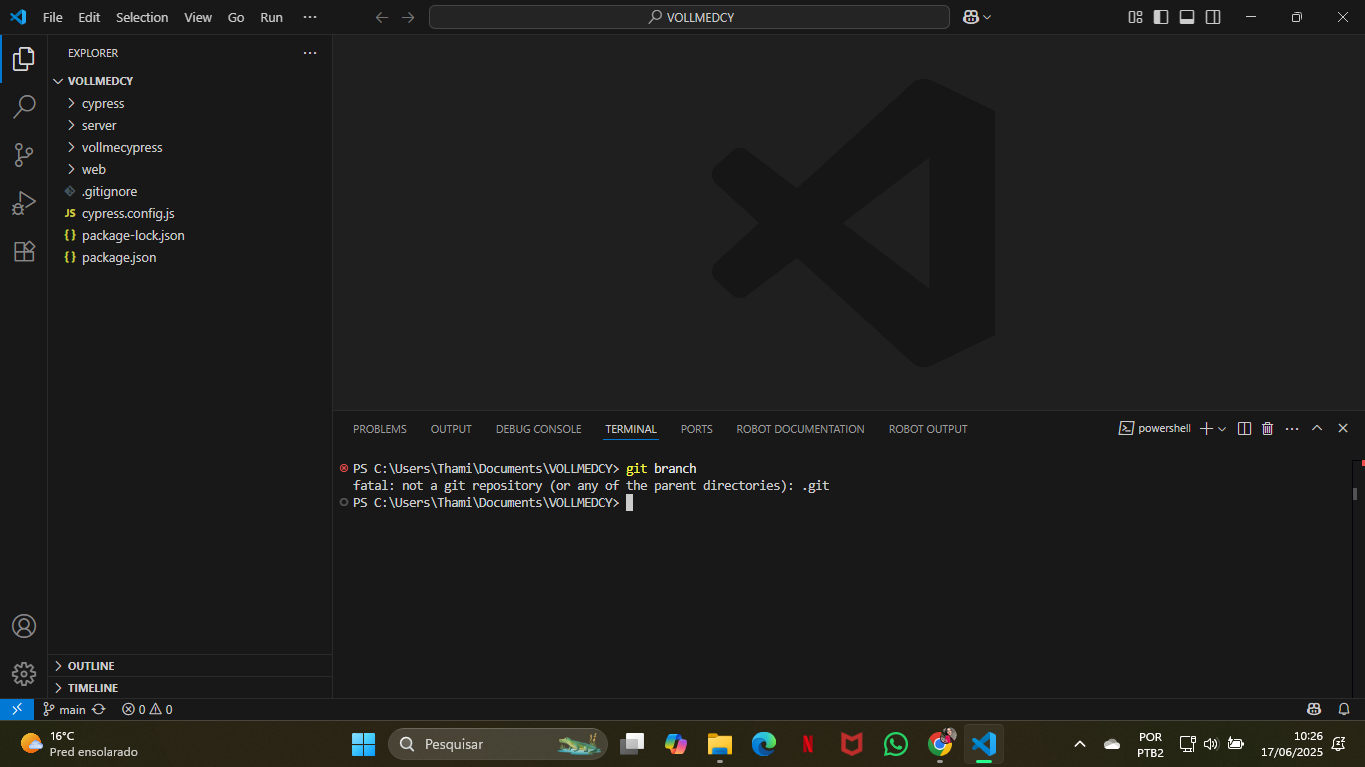The width and height of the screenshot is (1365, 767).
Task: Kill the terminal with trash icon
Action: (1268, 428)
